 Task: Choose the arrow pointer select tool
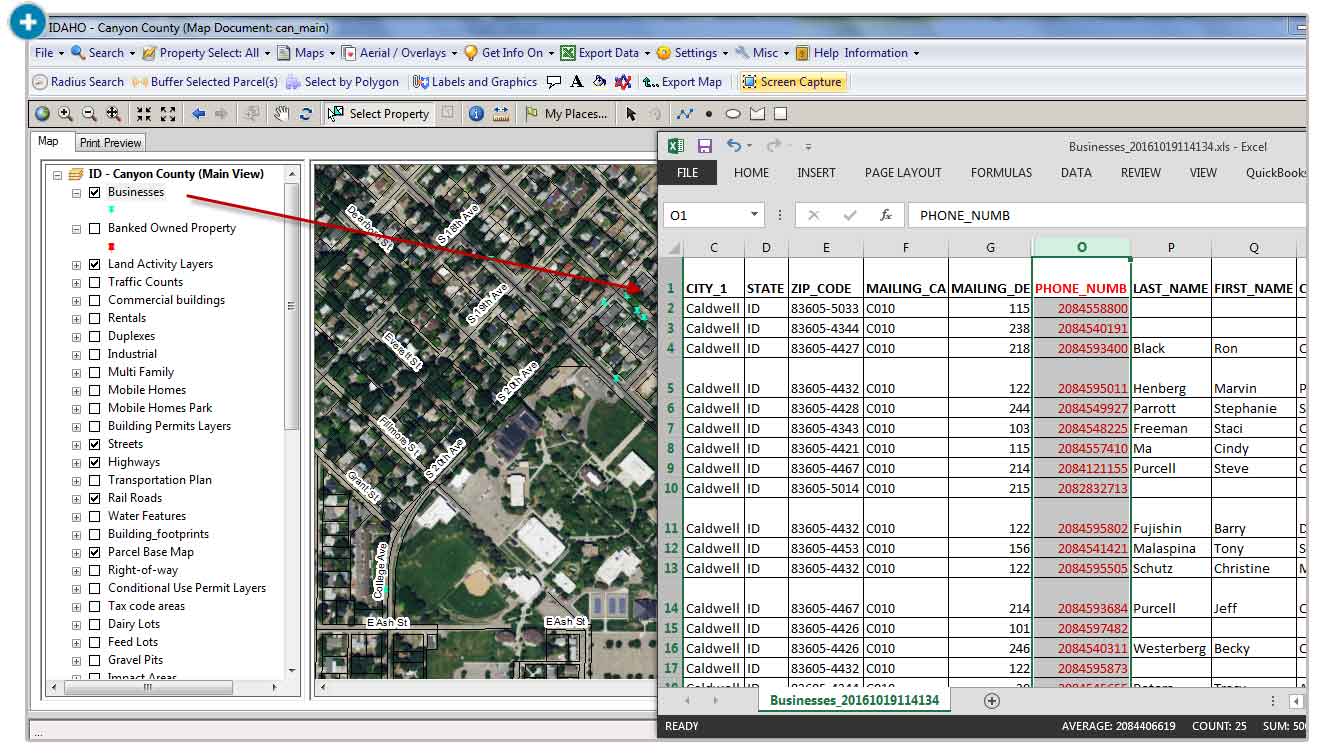pyautogui.click(x=631, y=114)
